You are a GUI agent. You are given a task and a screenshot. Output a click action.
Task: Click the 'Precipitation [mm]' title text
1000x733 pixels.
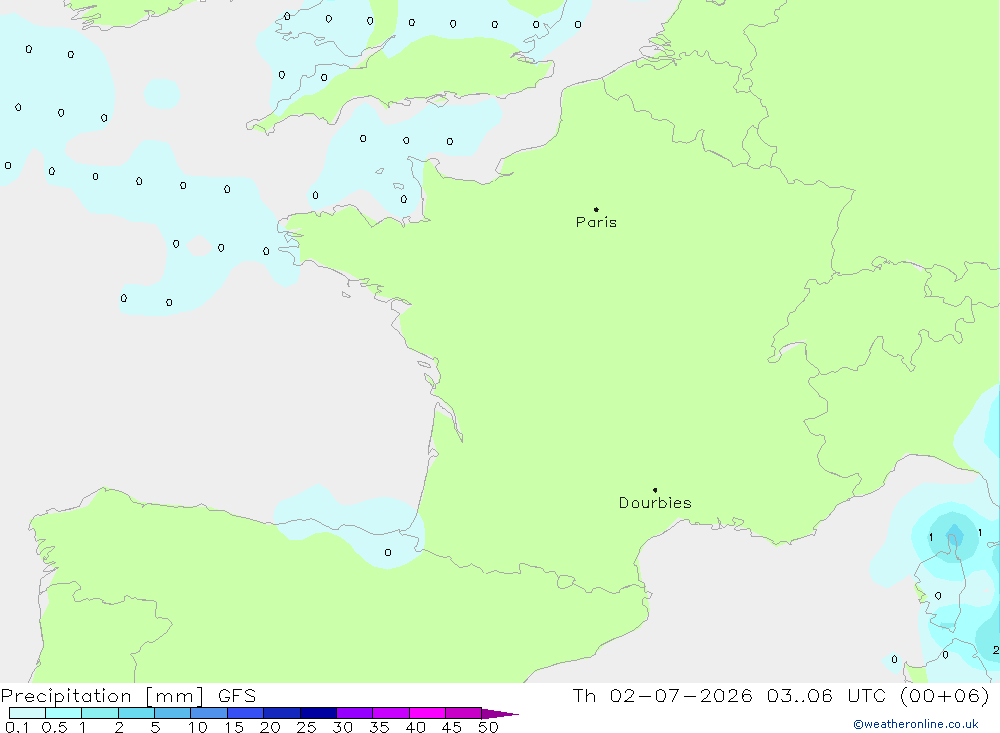[x=103, y=696]
